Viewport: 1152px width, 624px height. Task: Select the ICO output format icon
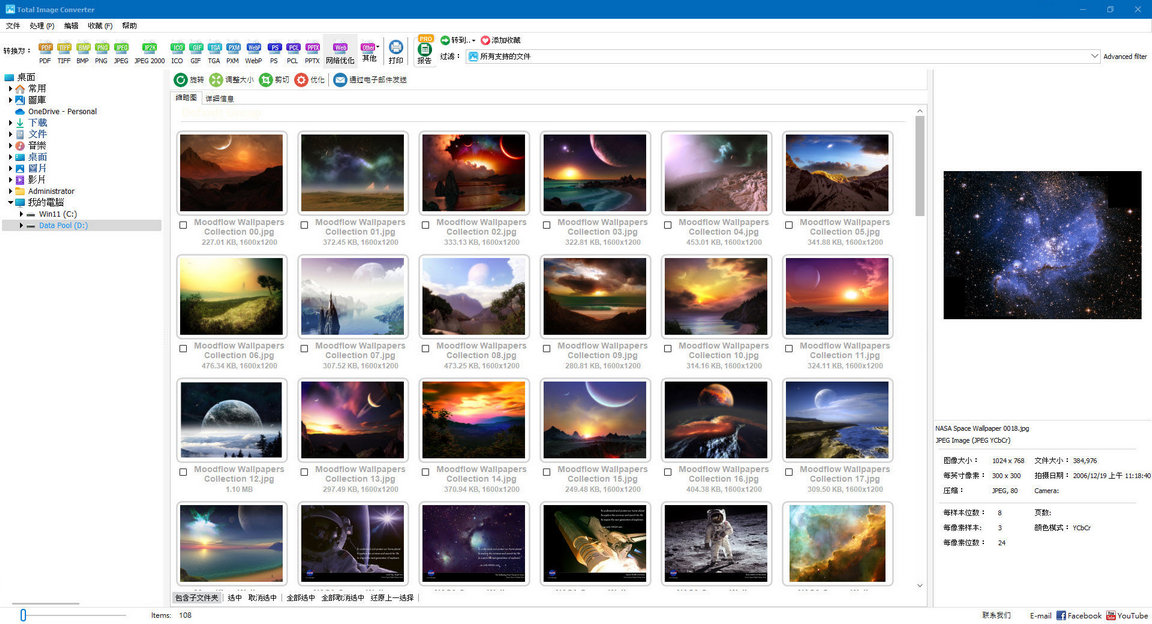tap(177, 46)
